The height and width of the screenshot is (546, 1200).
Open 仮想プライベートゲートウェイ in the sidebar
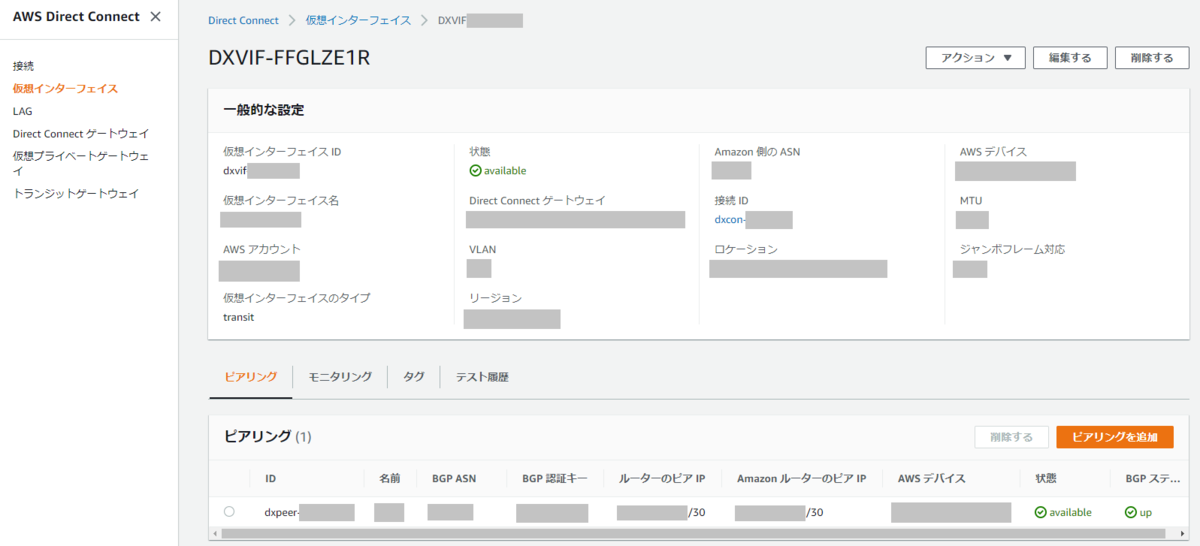81,163
